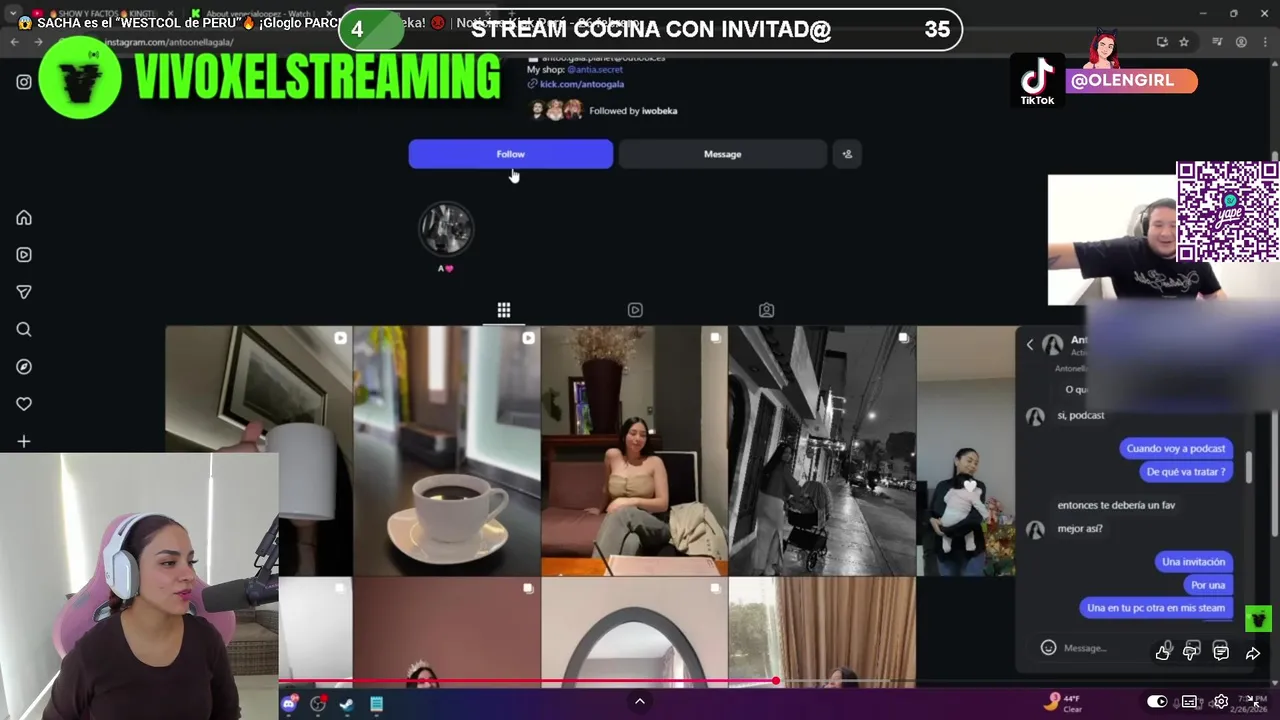Click the chat message 'Cuando voy a podcast'
Screen dimensions: 1280x720
(x=1176, y=448)
